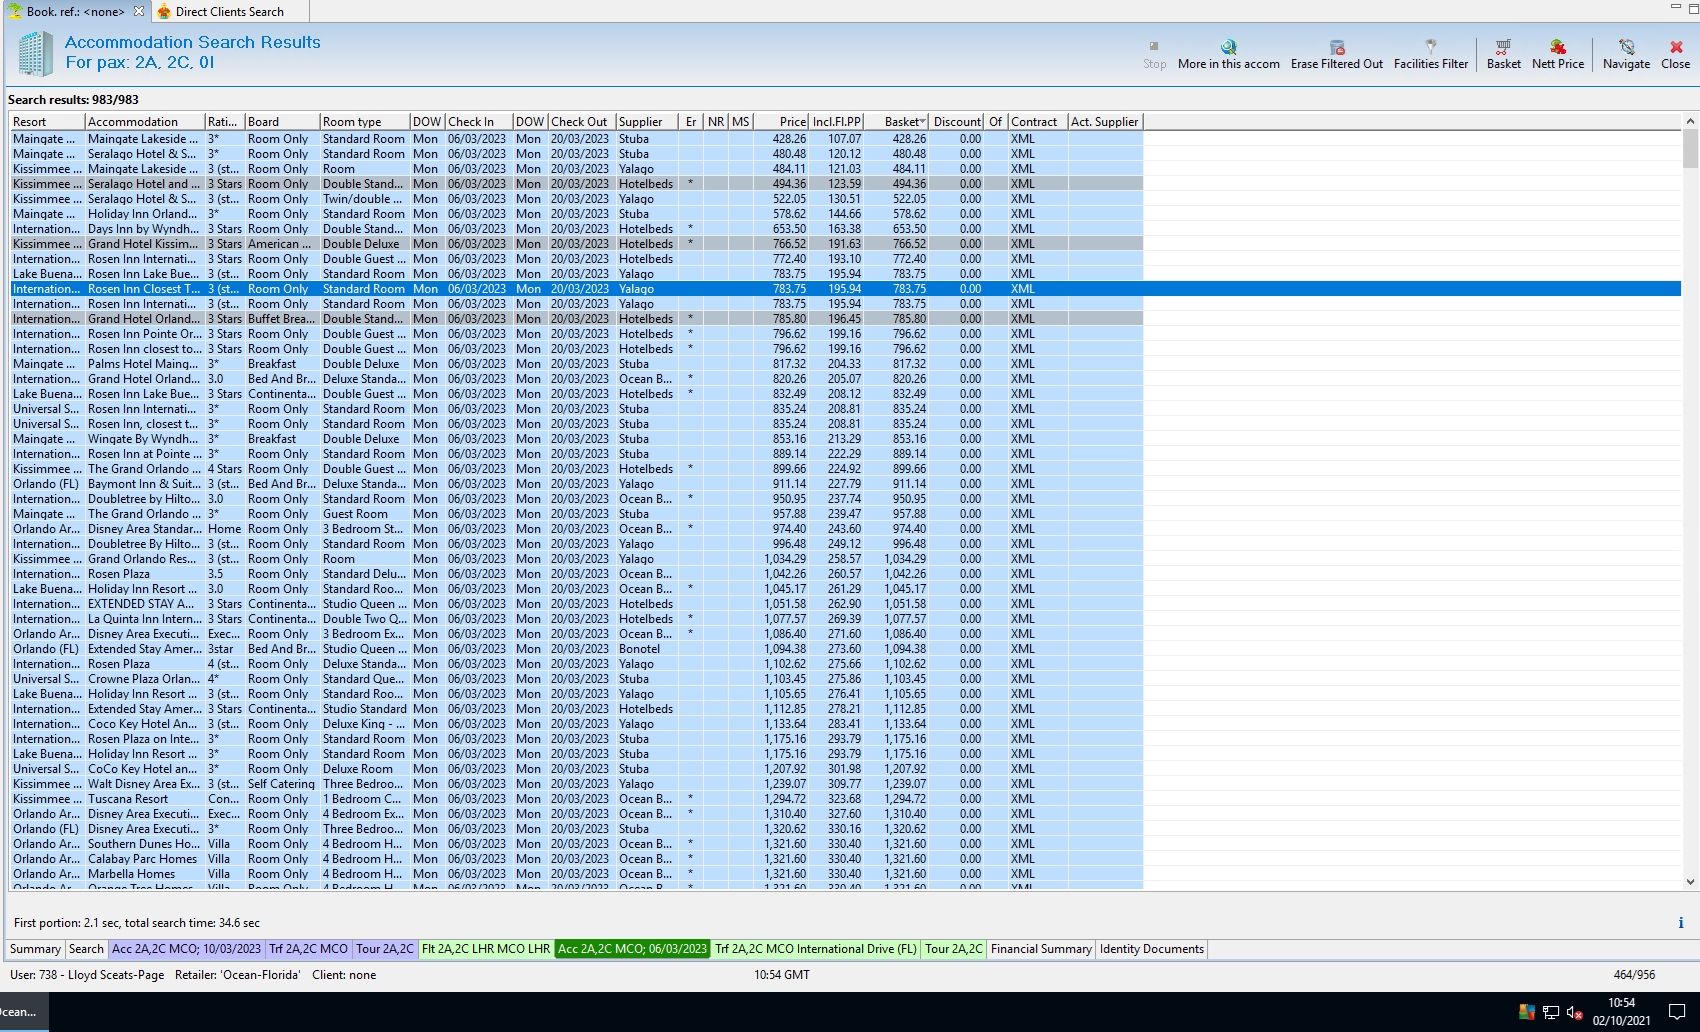This screenshot has width=1700, height=1032.
Task: Toggle sort on the Basket column header
Action: click(x=898, y=122)
